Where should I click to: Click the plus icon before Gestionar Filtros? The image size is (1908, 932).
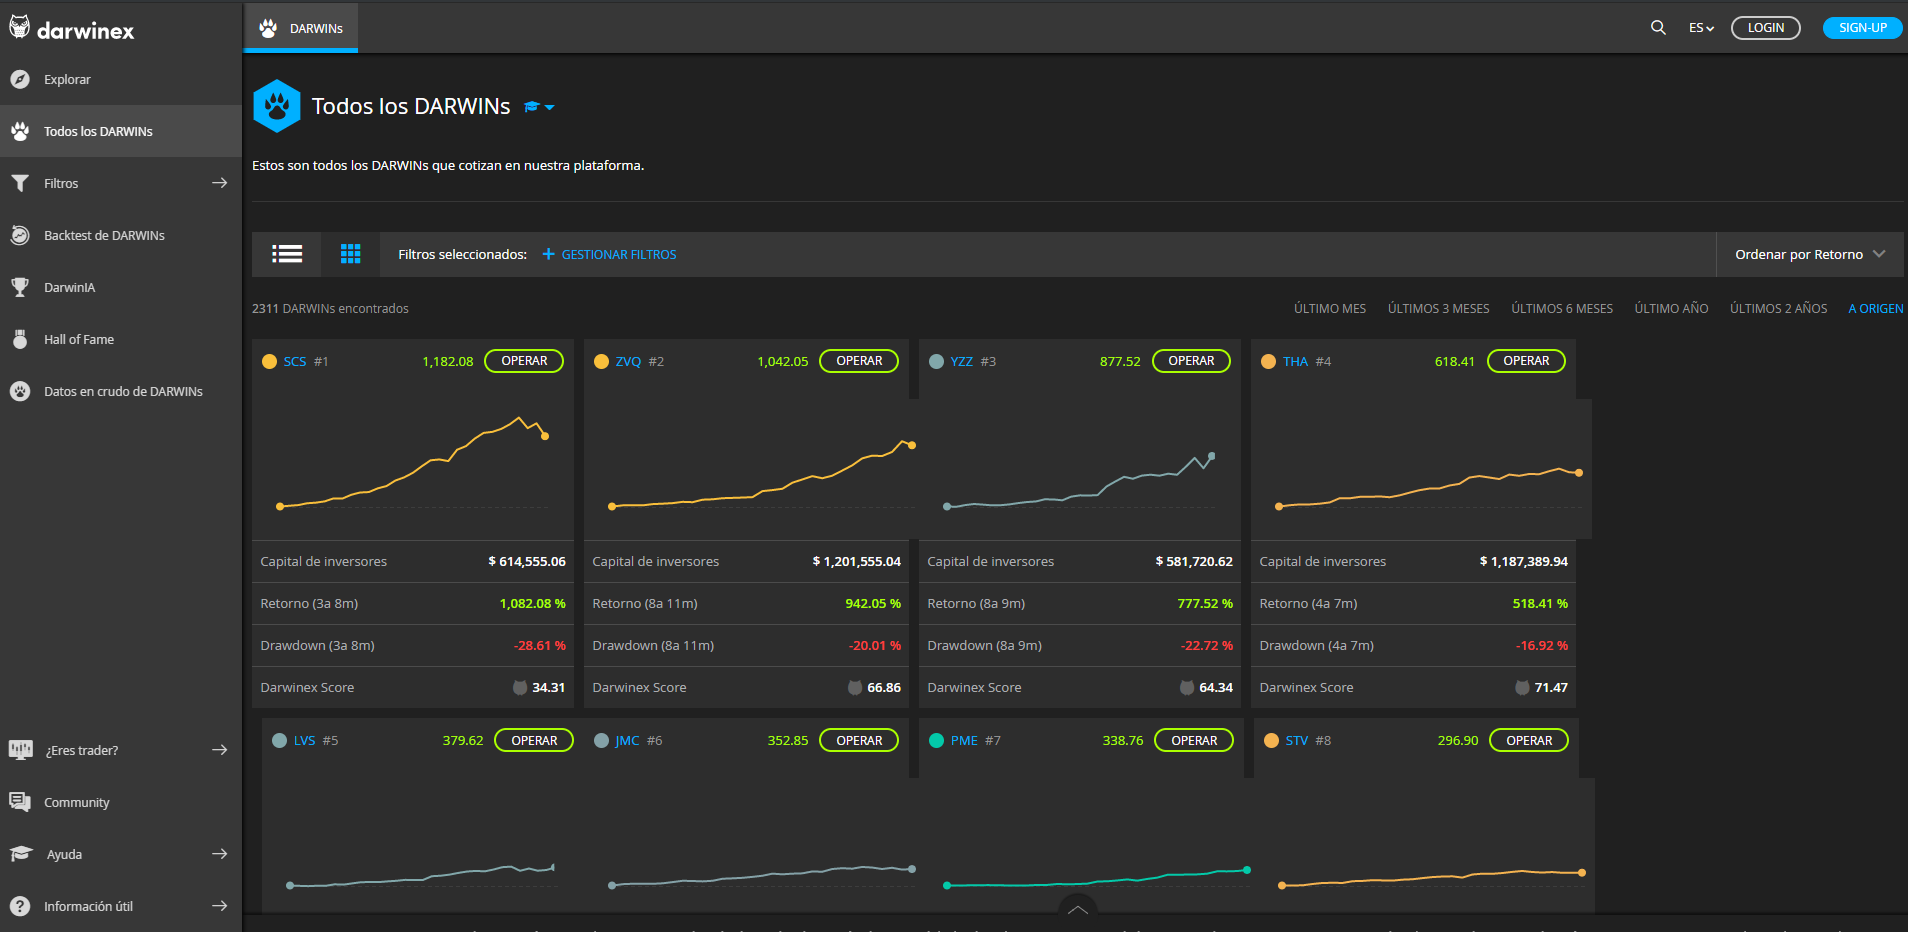click(548, 254)
